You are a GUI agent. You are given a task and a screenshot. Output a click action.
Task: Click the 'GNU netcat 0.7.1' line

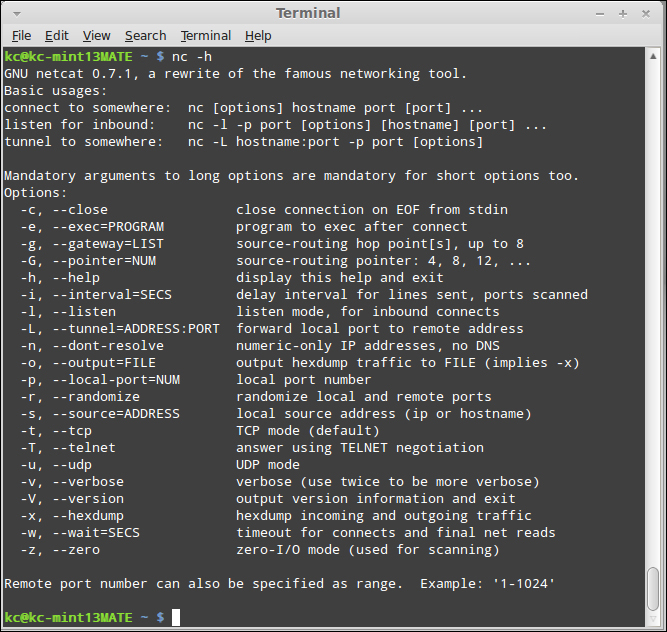click(235, 74)
